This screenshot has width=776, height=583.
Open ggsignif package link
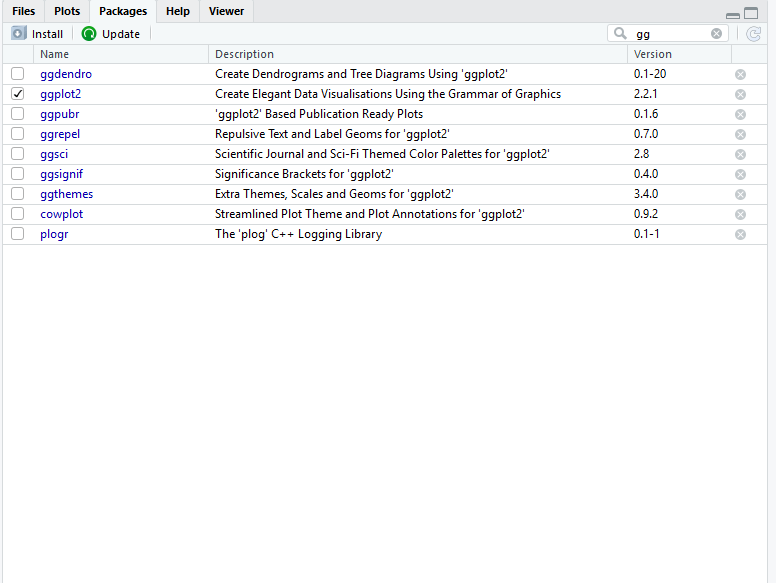(x=61, y=174)
